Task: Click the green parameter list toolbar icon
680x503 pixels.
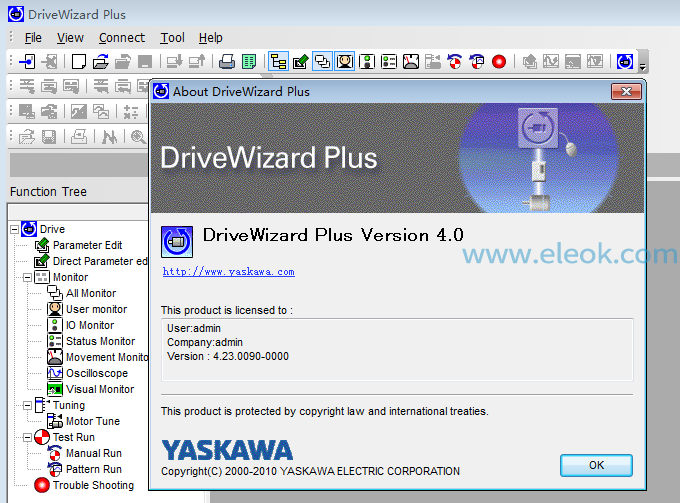Action: point(249,62)
